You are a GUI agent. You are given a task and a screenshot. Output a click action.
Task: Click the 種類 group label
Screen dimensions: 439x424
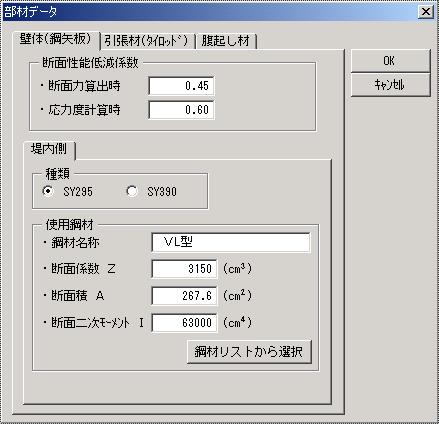[57, 174]
